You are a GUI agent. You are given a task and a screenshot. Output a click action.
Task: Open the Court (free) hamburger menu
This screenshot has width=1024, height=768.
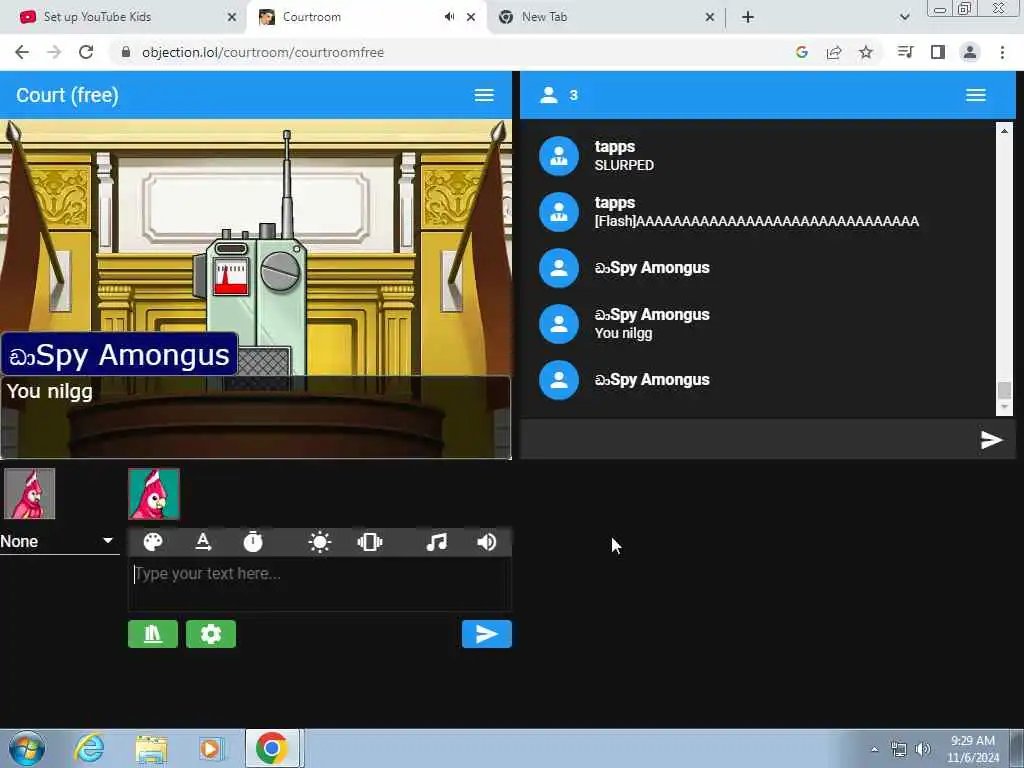tap(484, 95)
